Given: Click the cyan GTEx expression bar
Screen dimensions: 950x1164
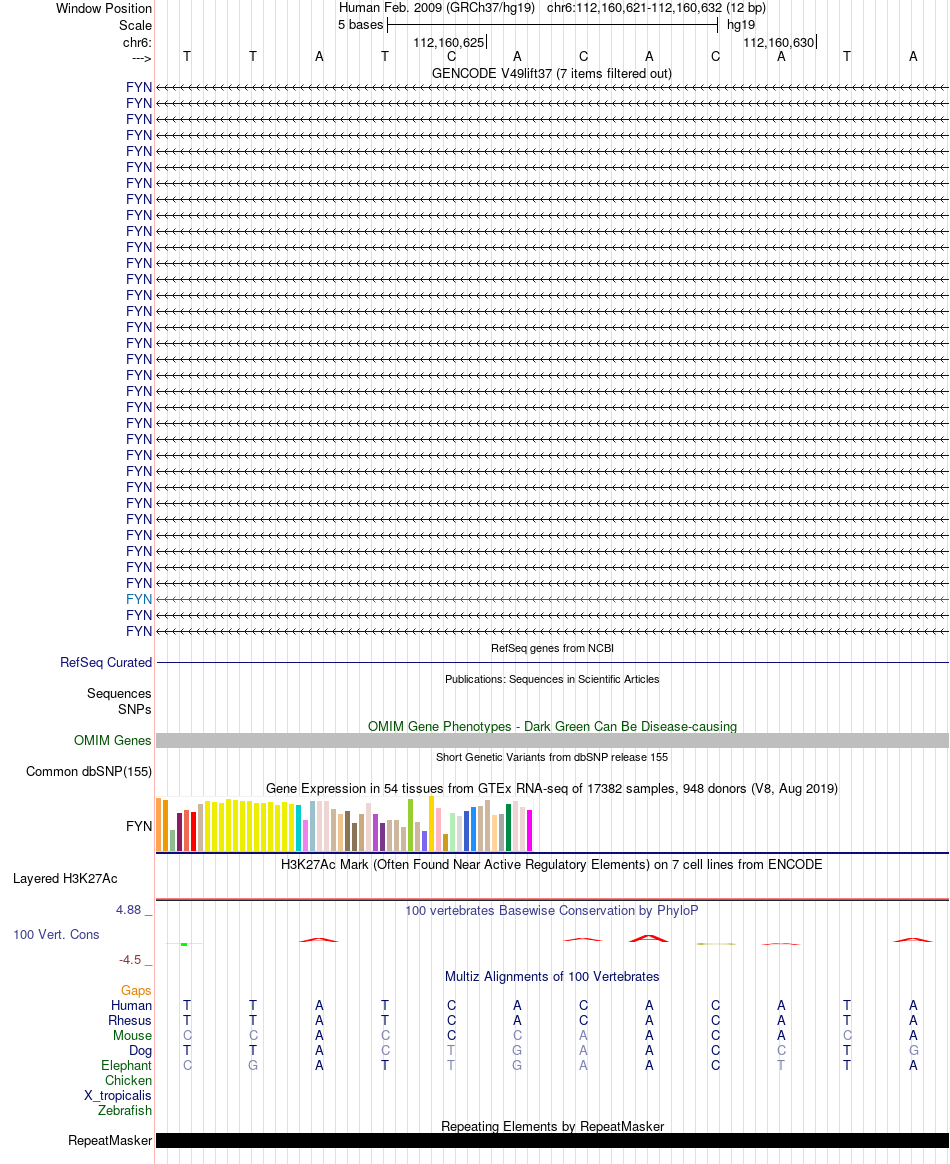Looking at the screenshot, I should click(298, 828).
